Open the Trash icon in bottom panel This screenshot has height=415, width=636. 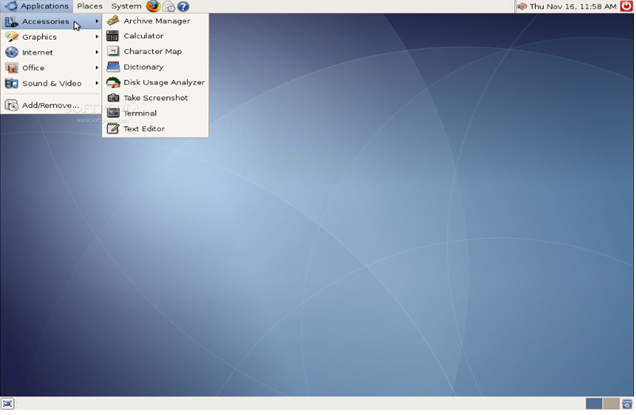[x=627, y=404]
